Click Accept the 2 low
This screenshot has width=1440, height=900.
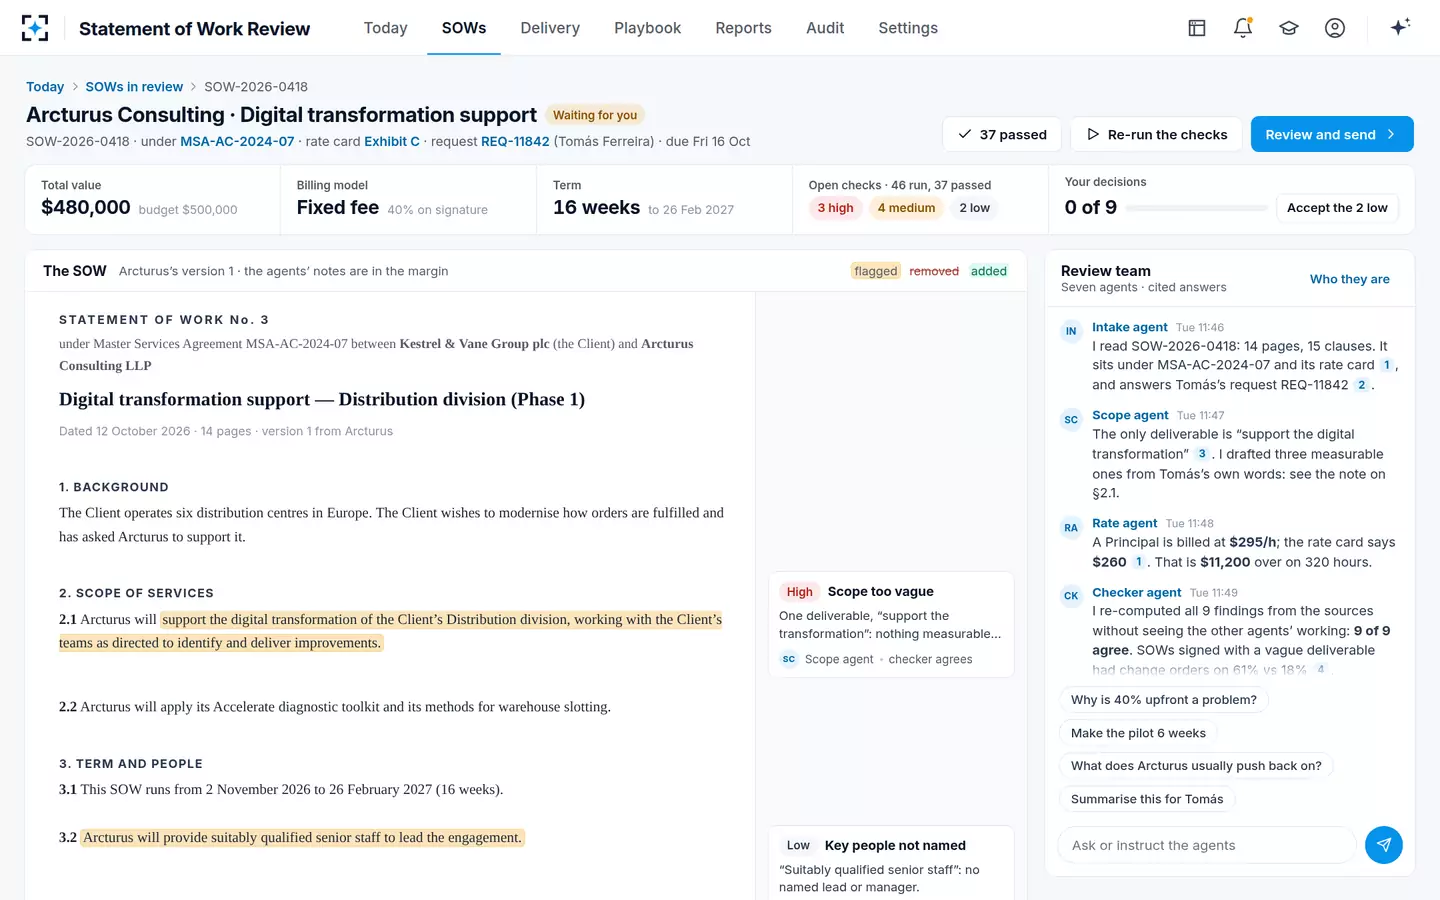[1337, 207]
